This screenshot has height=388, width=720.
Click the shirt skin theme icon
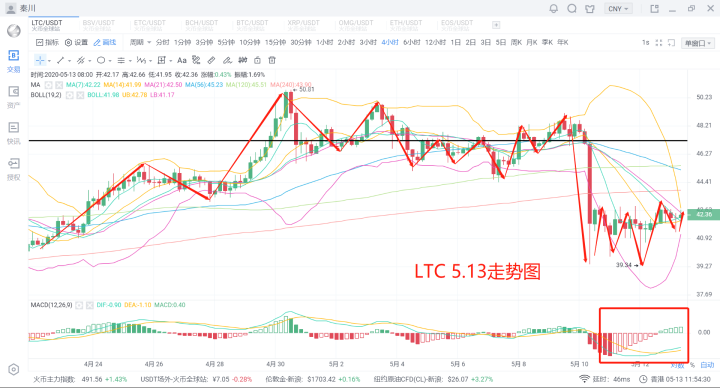(590, 8)
